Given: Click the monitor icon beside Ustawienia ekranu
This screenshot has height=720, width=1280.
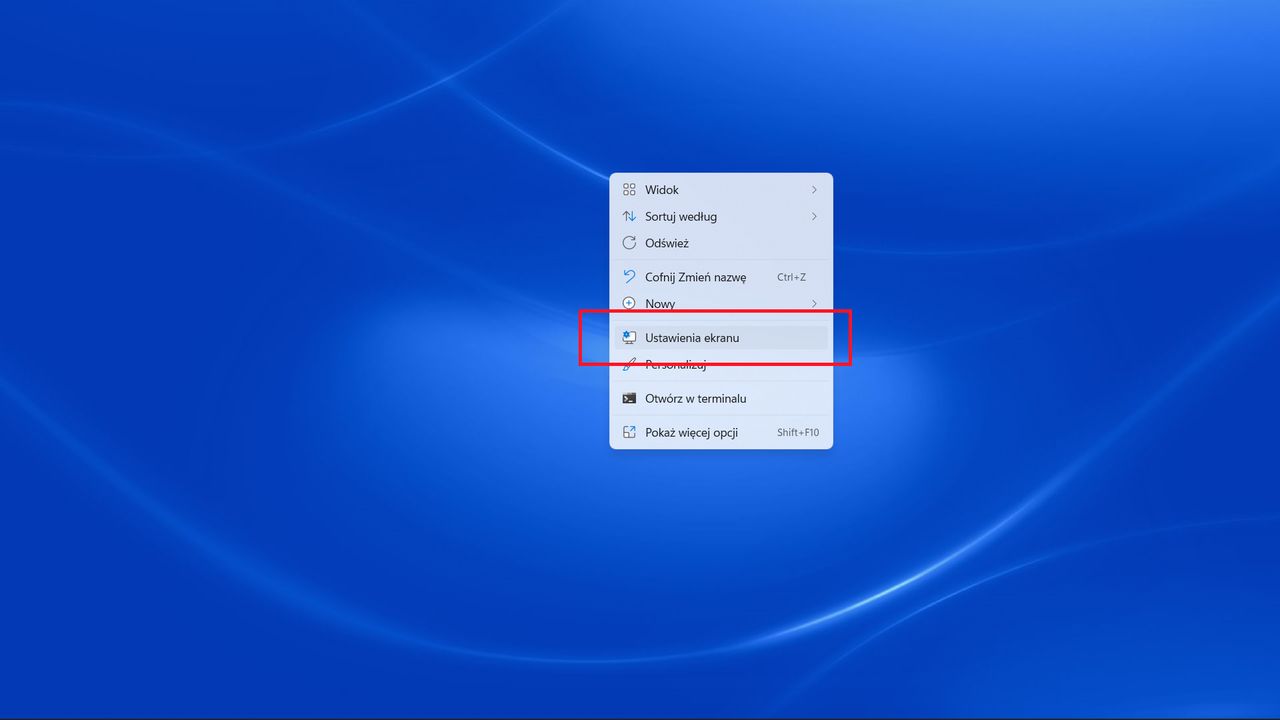Looking at the screenshot, I should click(x=630, y=337).
